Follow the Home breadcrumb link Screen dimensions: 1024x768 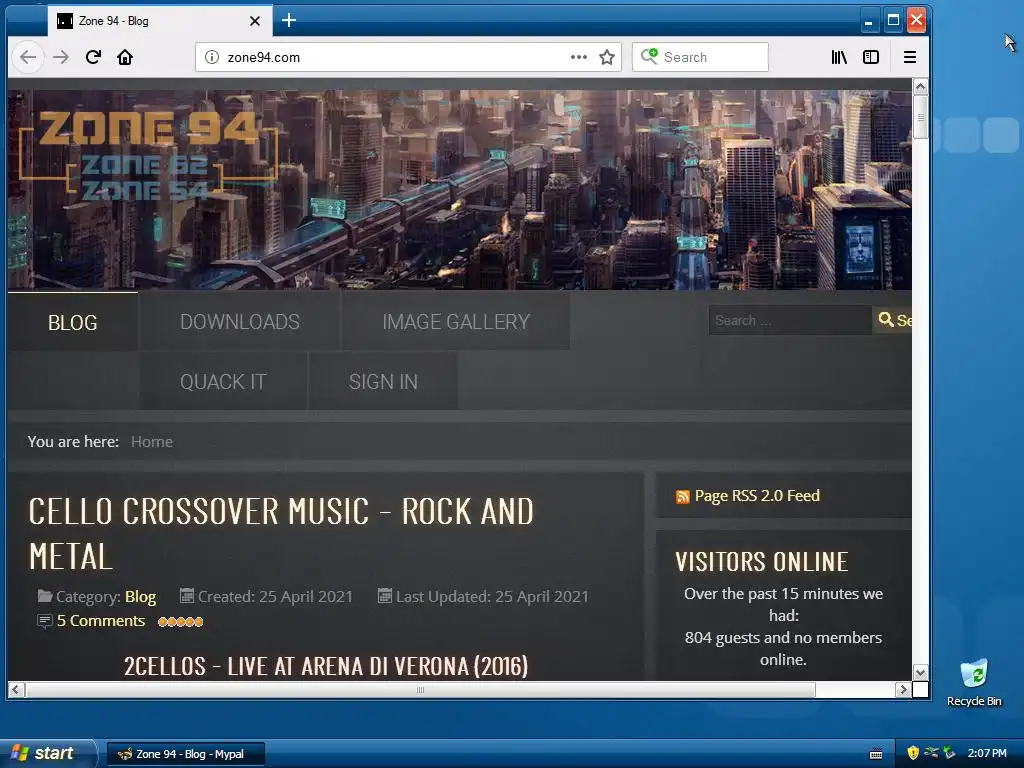[152, 441]
